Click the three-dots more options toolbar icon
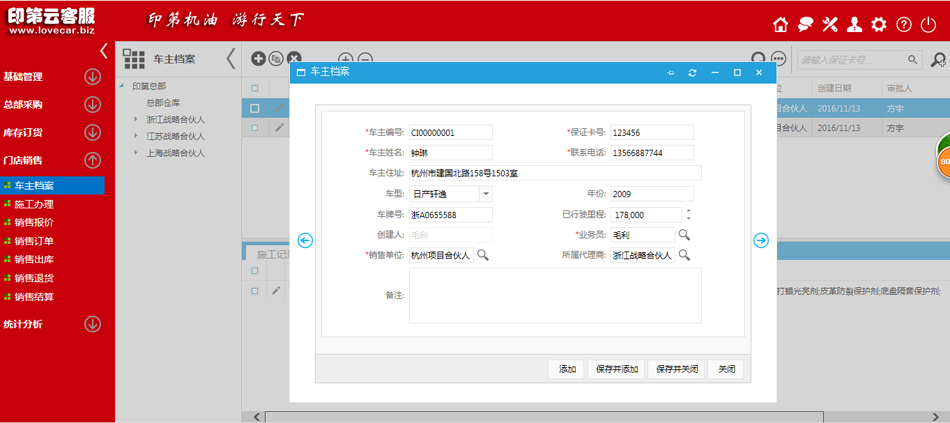This screenshot has height=423, width=950. click(x=779, y=59)
